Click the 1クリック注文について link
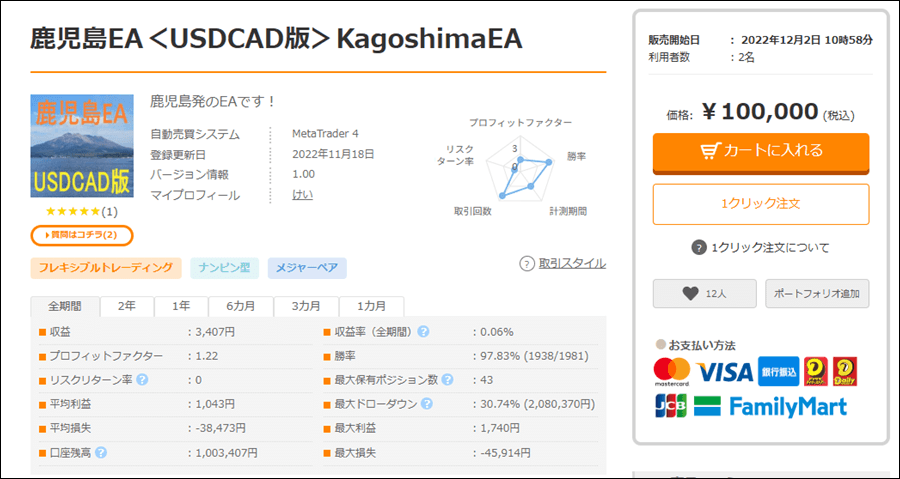The height and width of the screenshot is (479, 900). 770,248
